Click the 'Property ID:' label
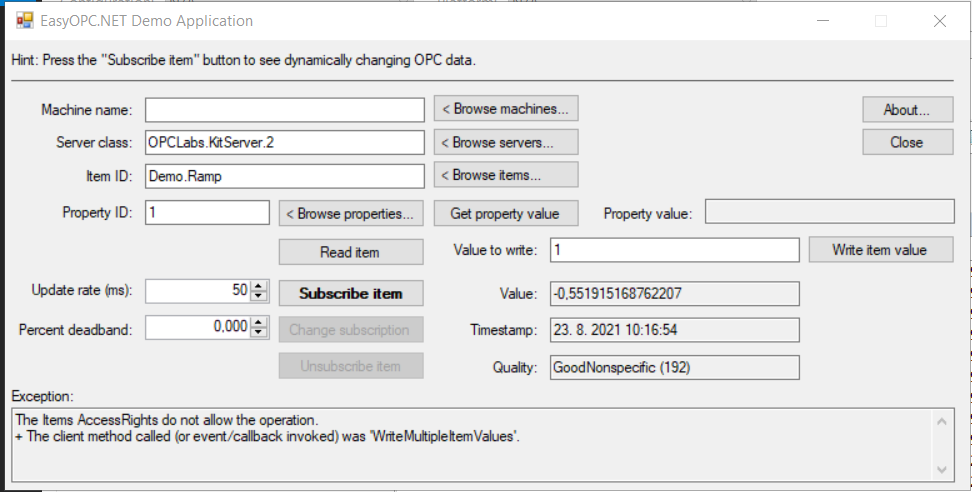Screen dimensions: 972x492 click(97, 213)
